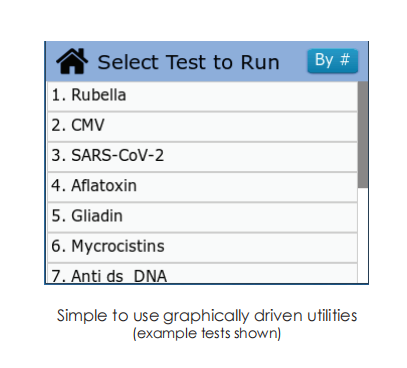407x368 pixels.
Task: Open the Gliadin test
Action: pos(202,217)
